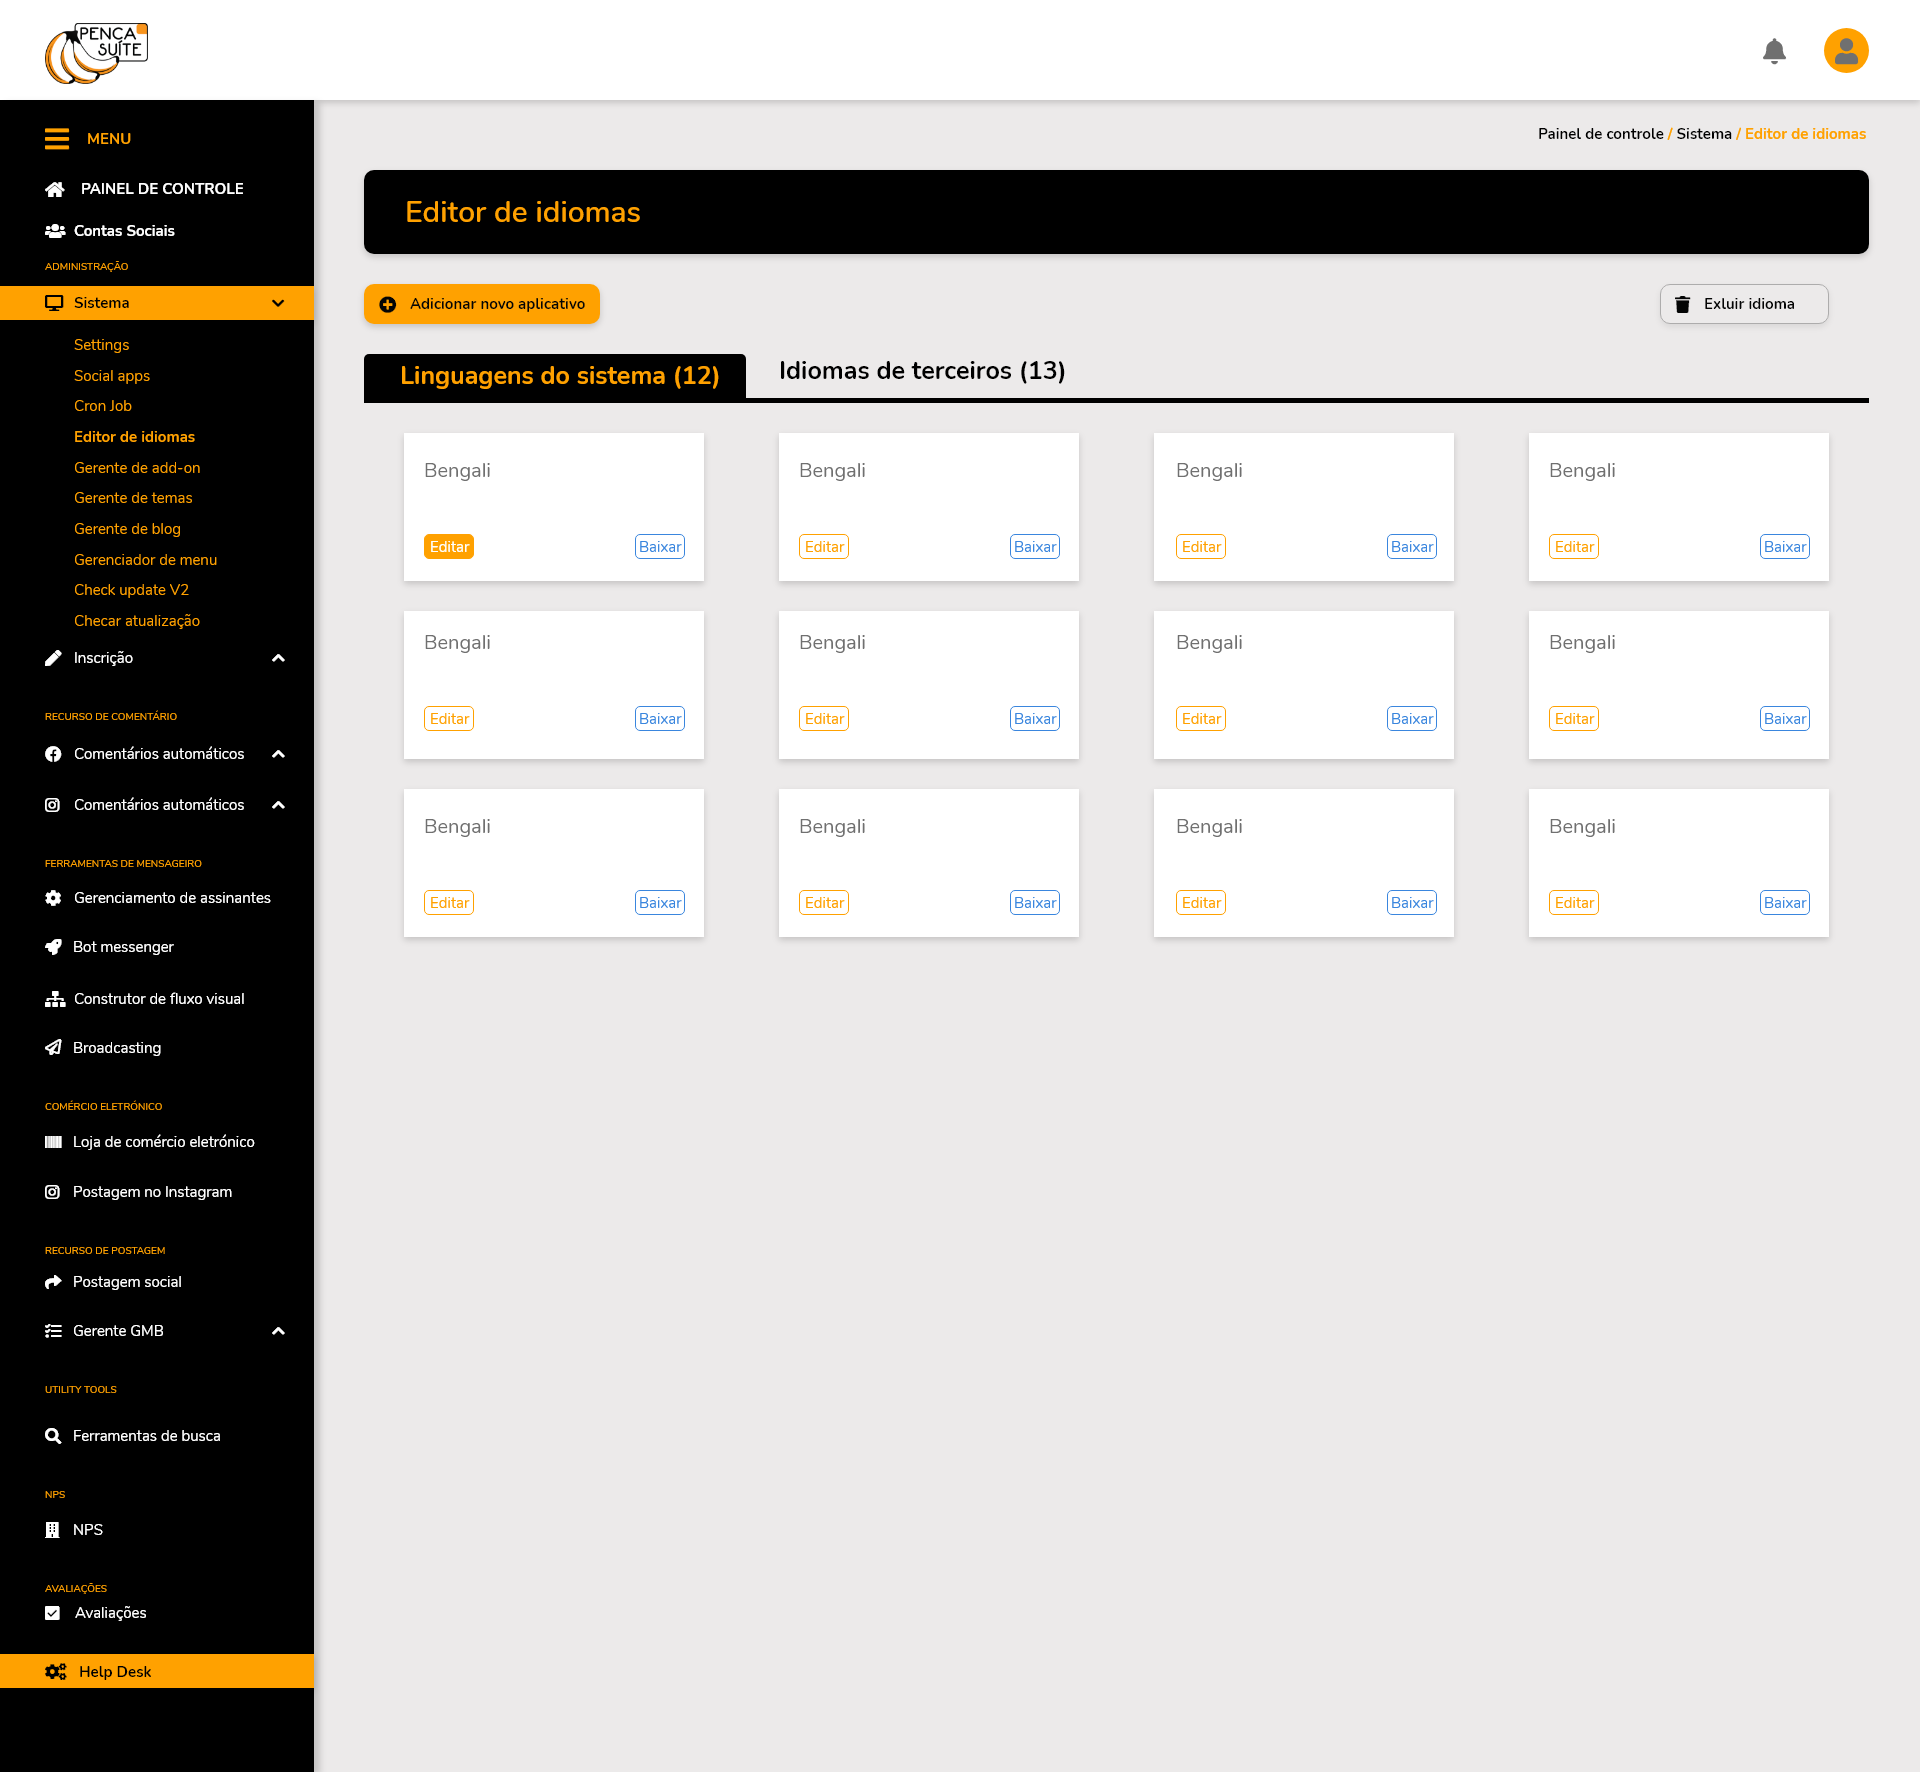Screen dimensions: 1920x1772
Task: Switch to Idiomas de terceiros tab
Action: coord(922,371)
